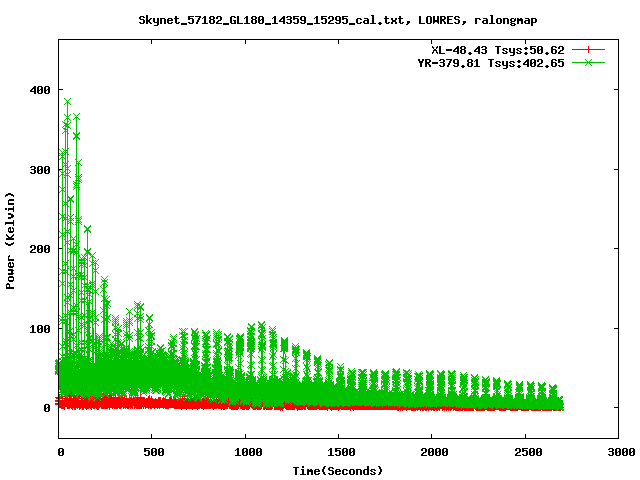640x480 pixels.
Task: Click the x-axis tick label 2000
Action: click(x=434, y=452)
